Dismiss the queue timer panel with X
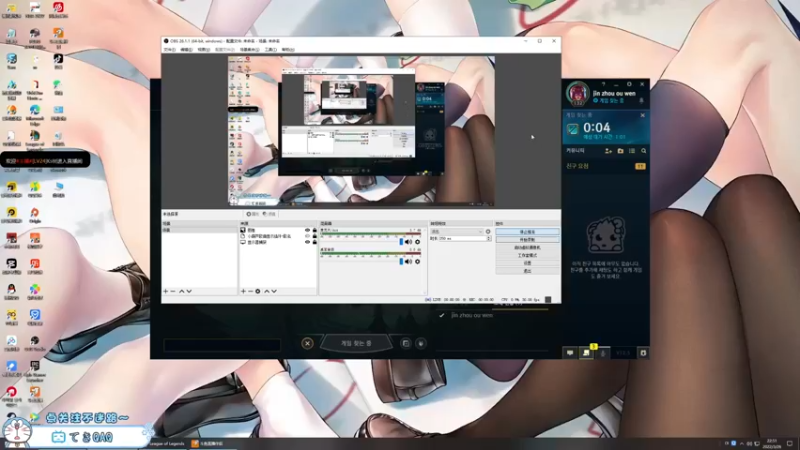Image resolution: width=800 pixels, height=450 pixels. tap(642, 115)
